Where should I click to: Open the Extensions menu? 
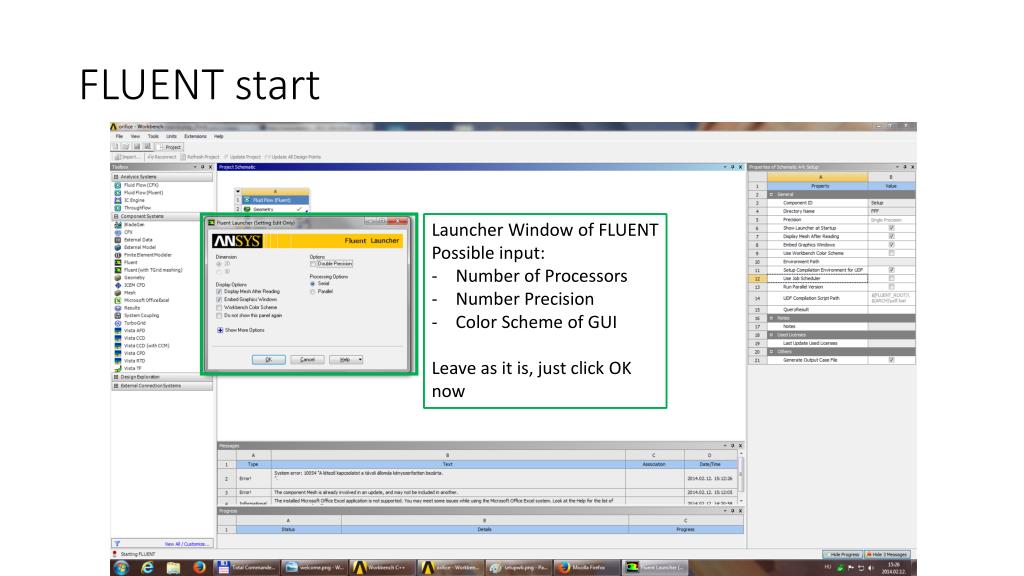pos(195,136)
